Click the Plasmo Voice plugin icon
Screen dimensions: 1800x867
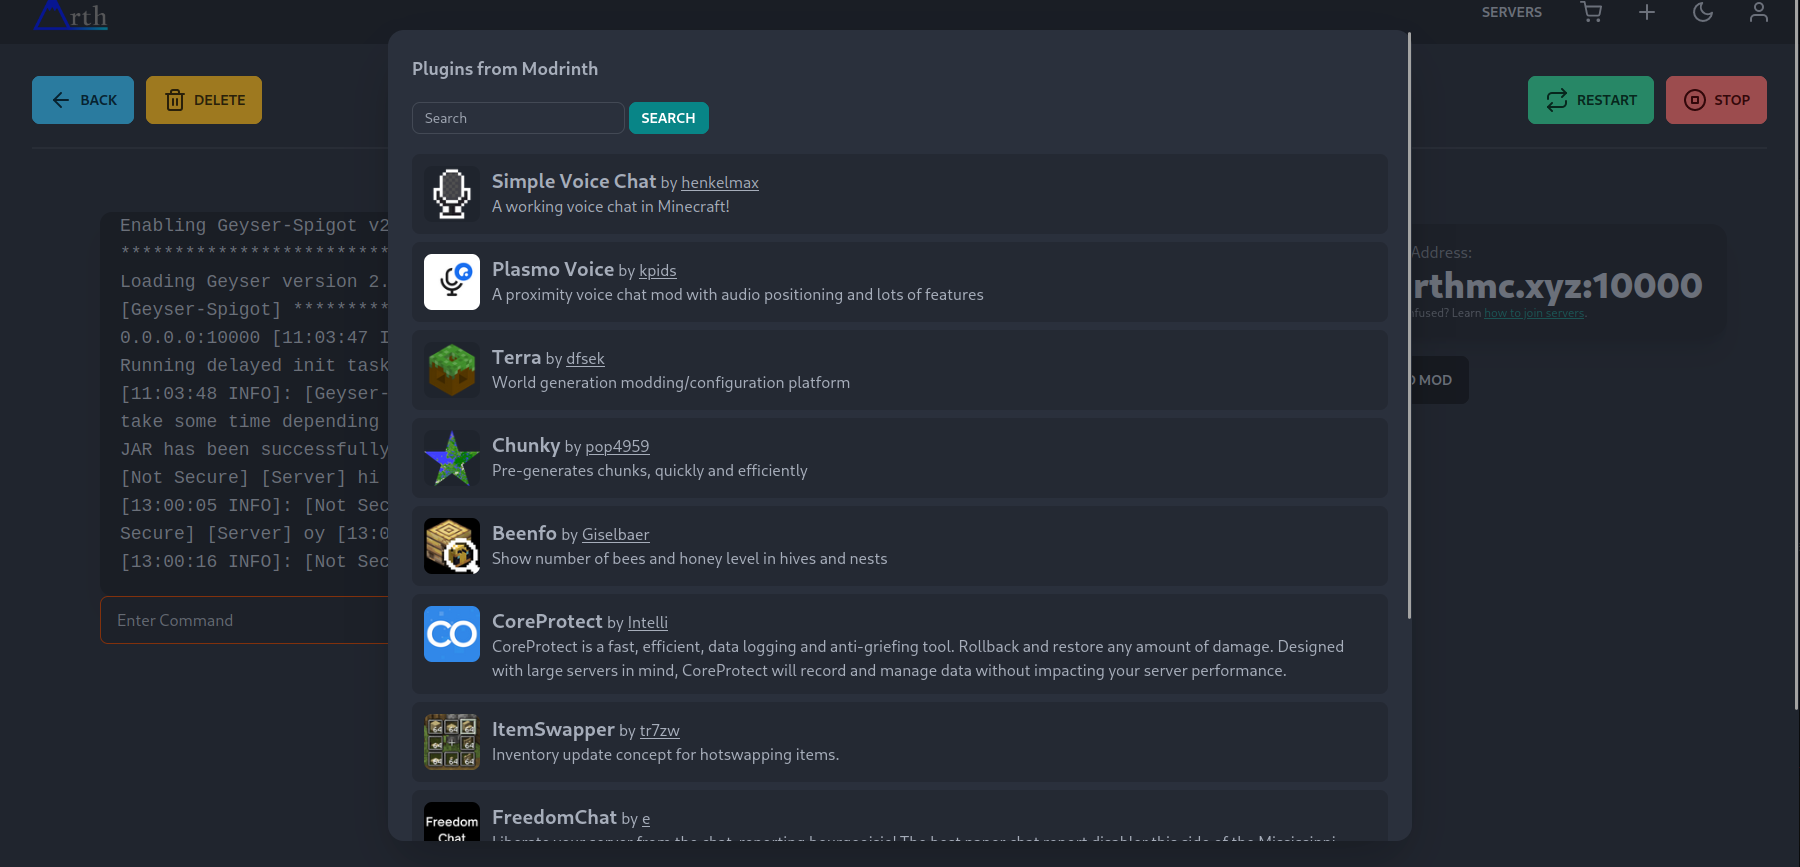pyautogui.click(x=451, y=282)
